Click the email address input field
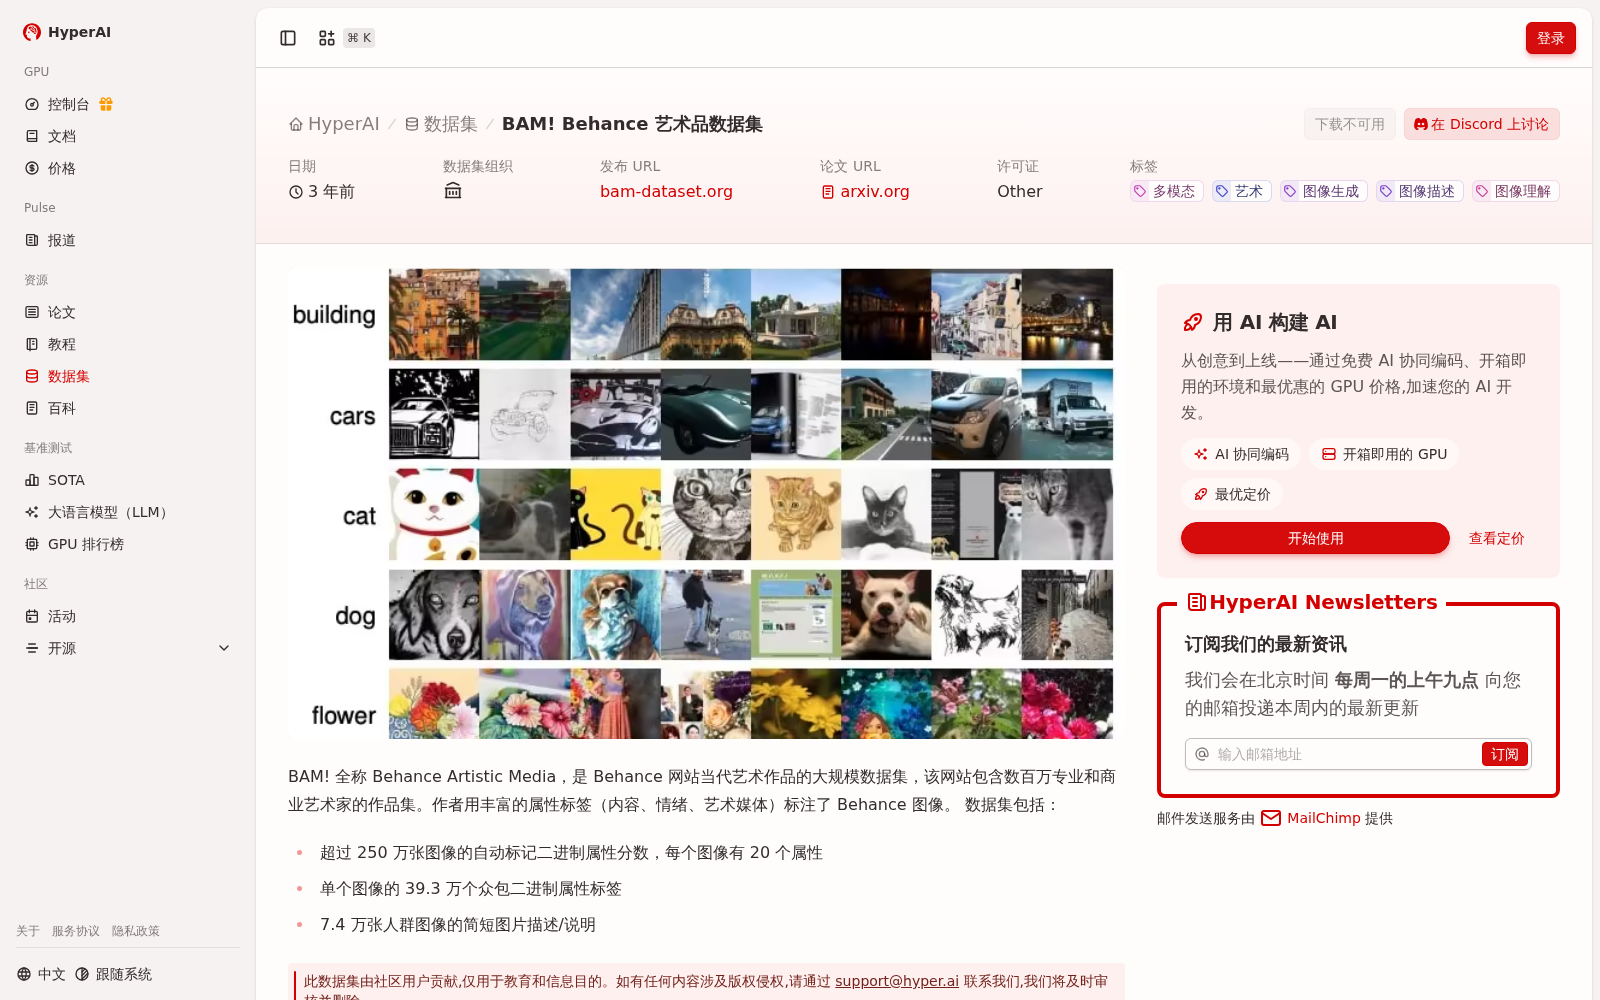 [1345, 754]
